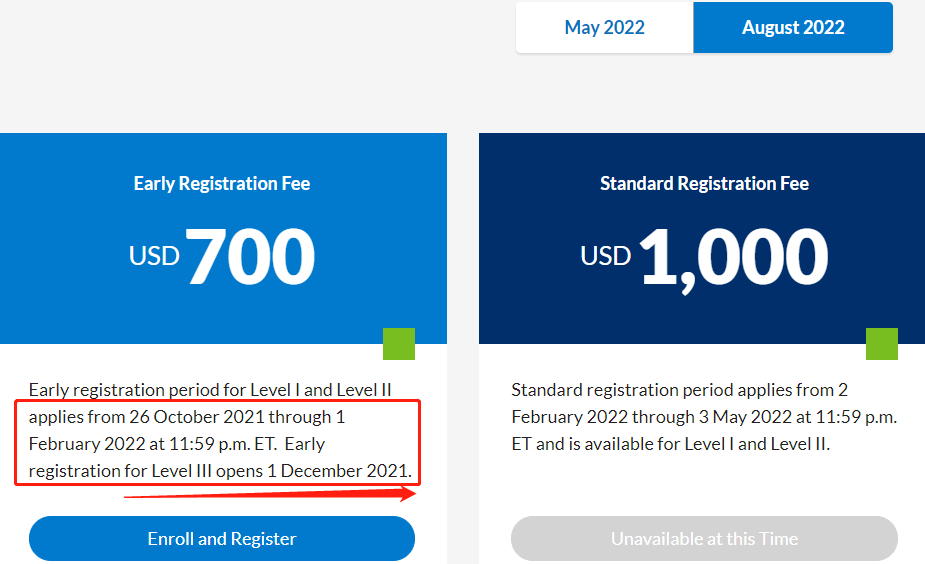Click the standard registration period paragraph

[700, 417]
